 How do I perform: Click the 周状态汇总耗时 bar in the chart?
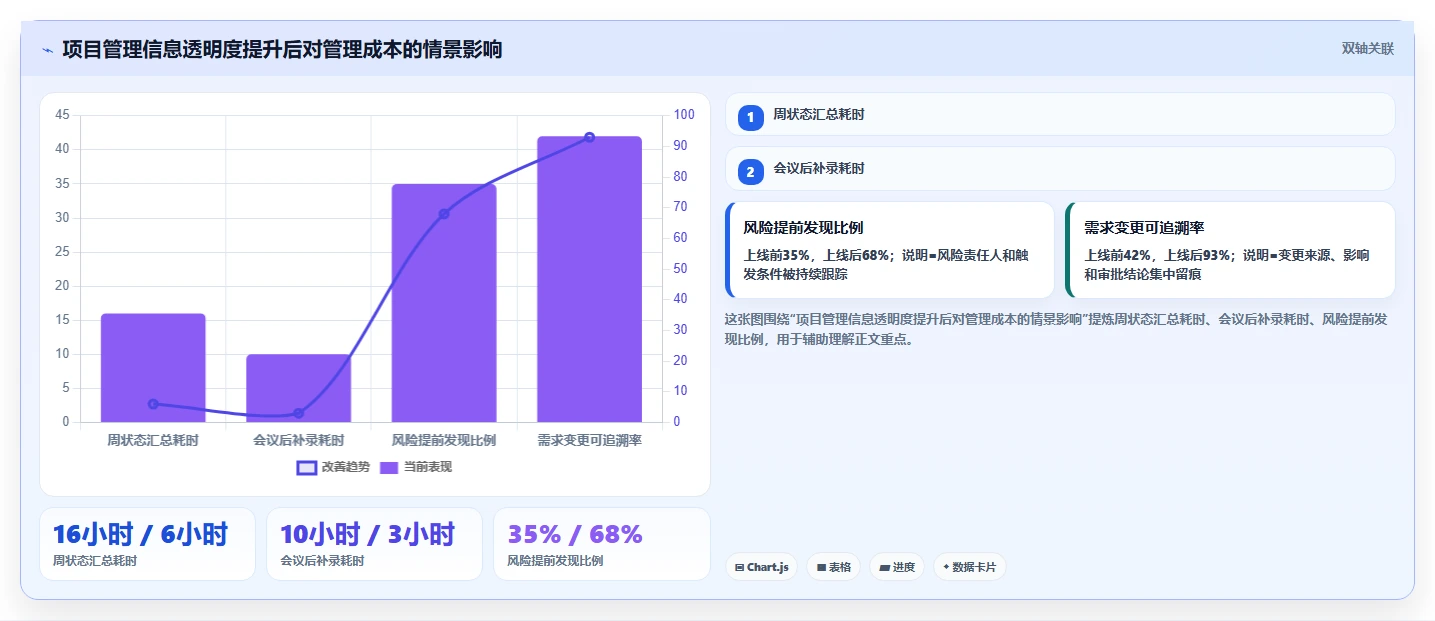click(x=153, y=368)
